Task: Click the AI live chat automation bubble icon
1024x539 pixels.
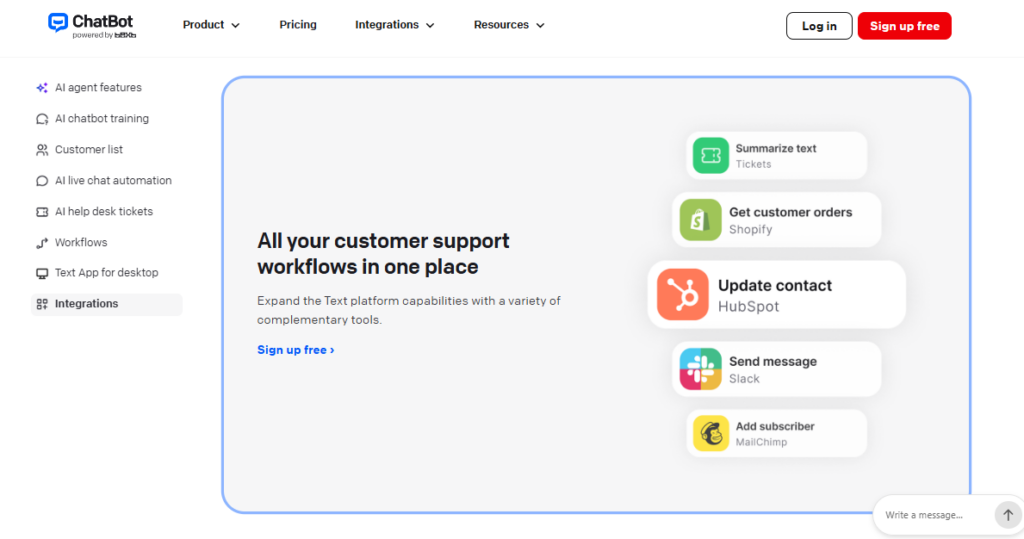Action: pos(42,181)
